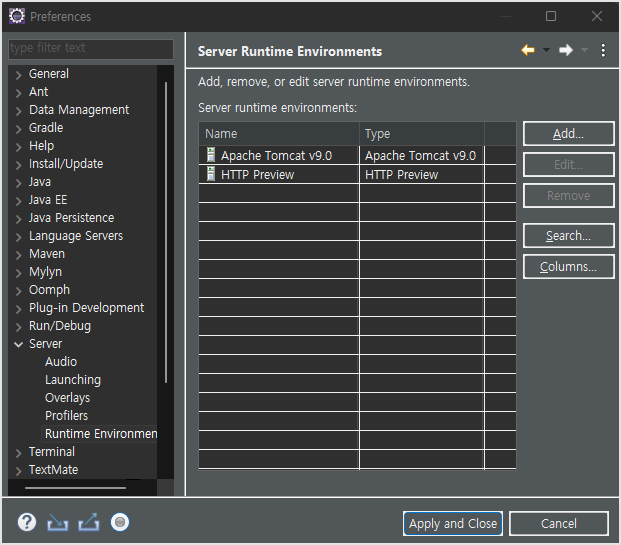Screen dimensions: 621x545
Task: Click the Export preferences icon
Action: click(x=89, y=522)
